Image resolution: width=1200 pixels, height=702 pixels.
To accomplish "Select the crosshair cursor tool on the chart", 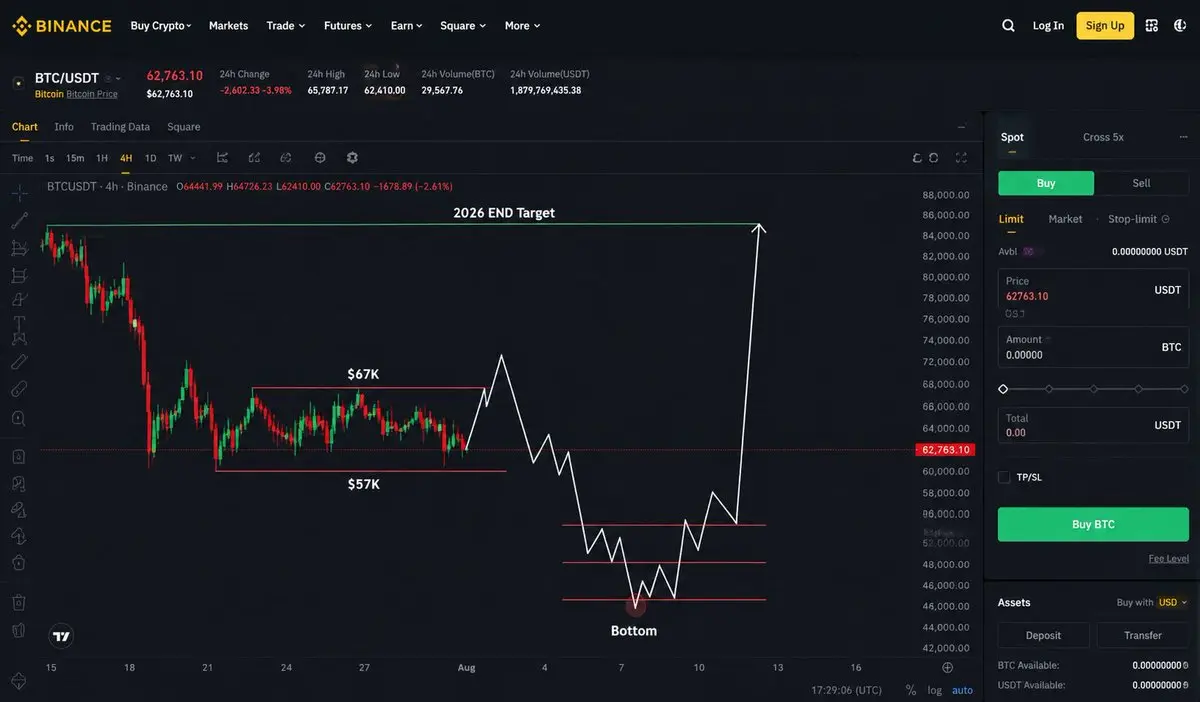I will coord(19,192).
